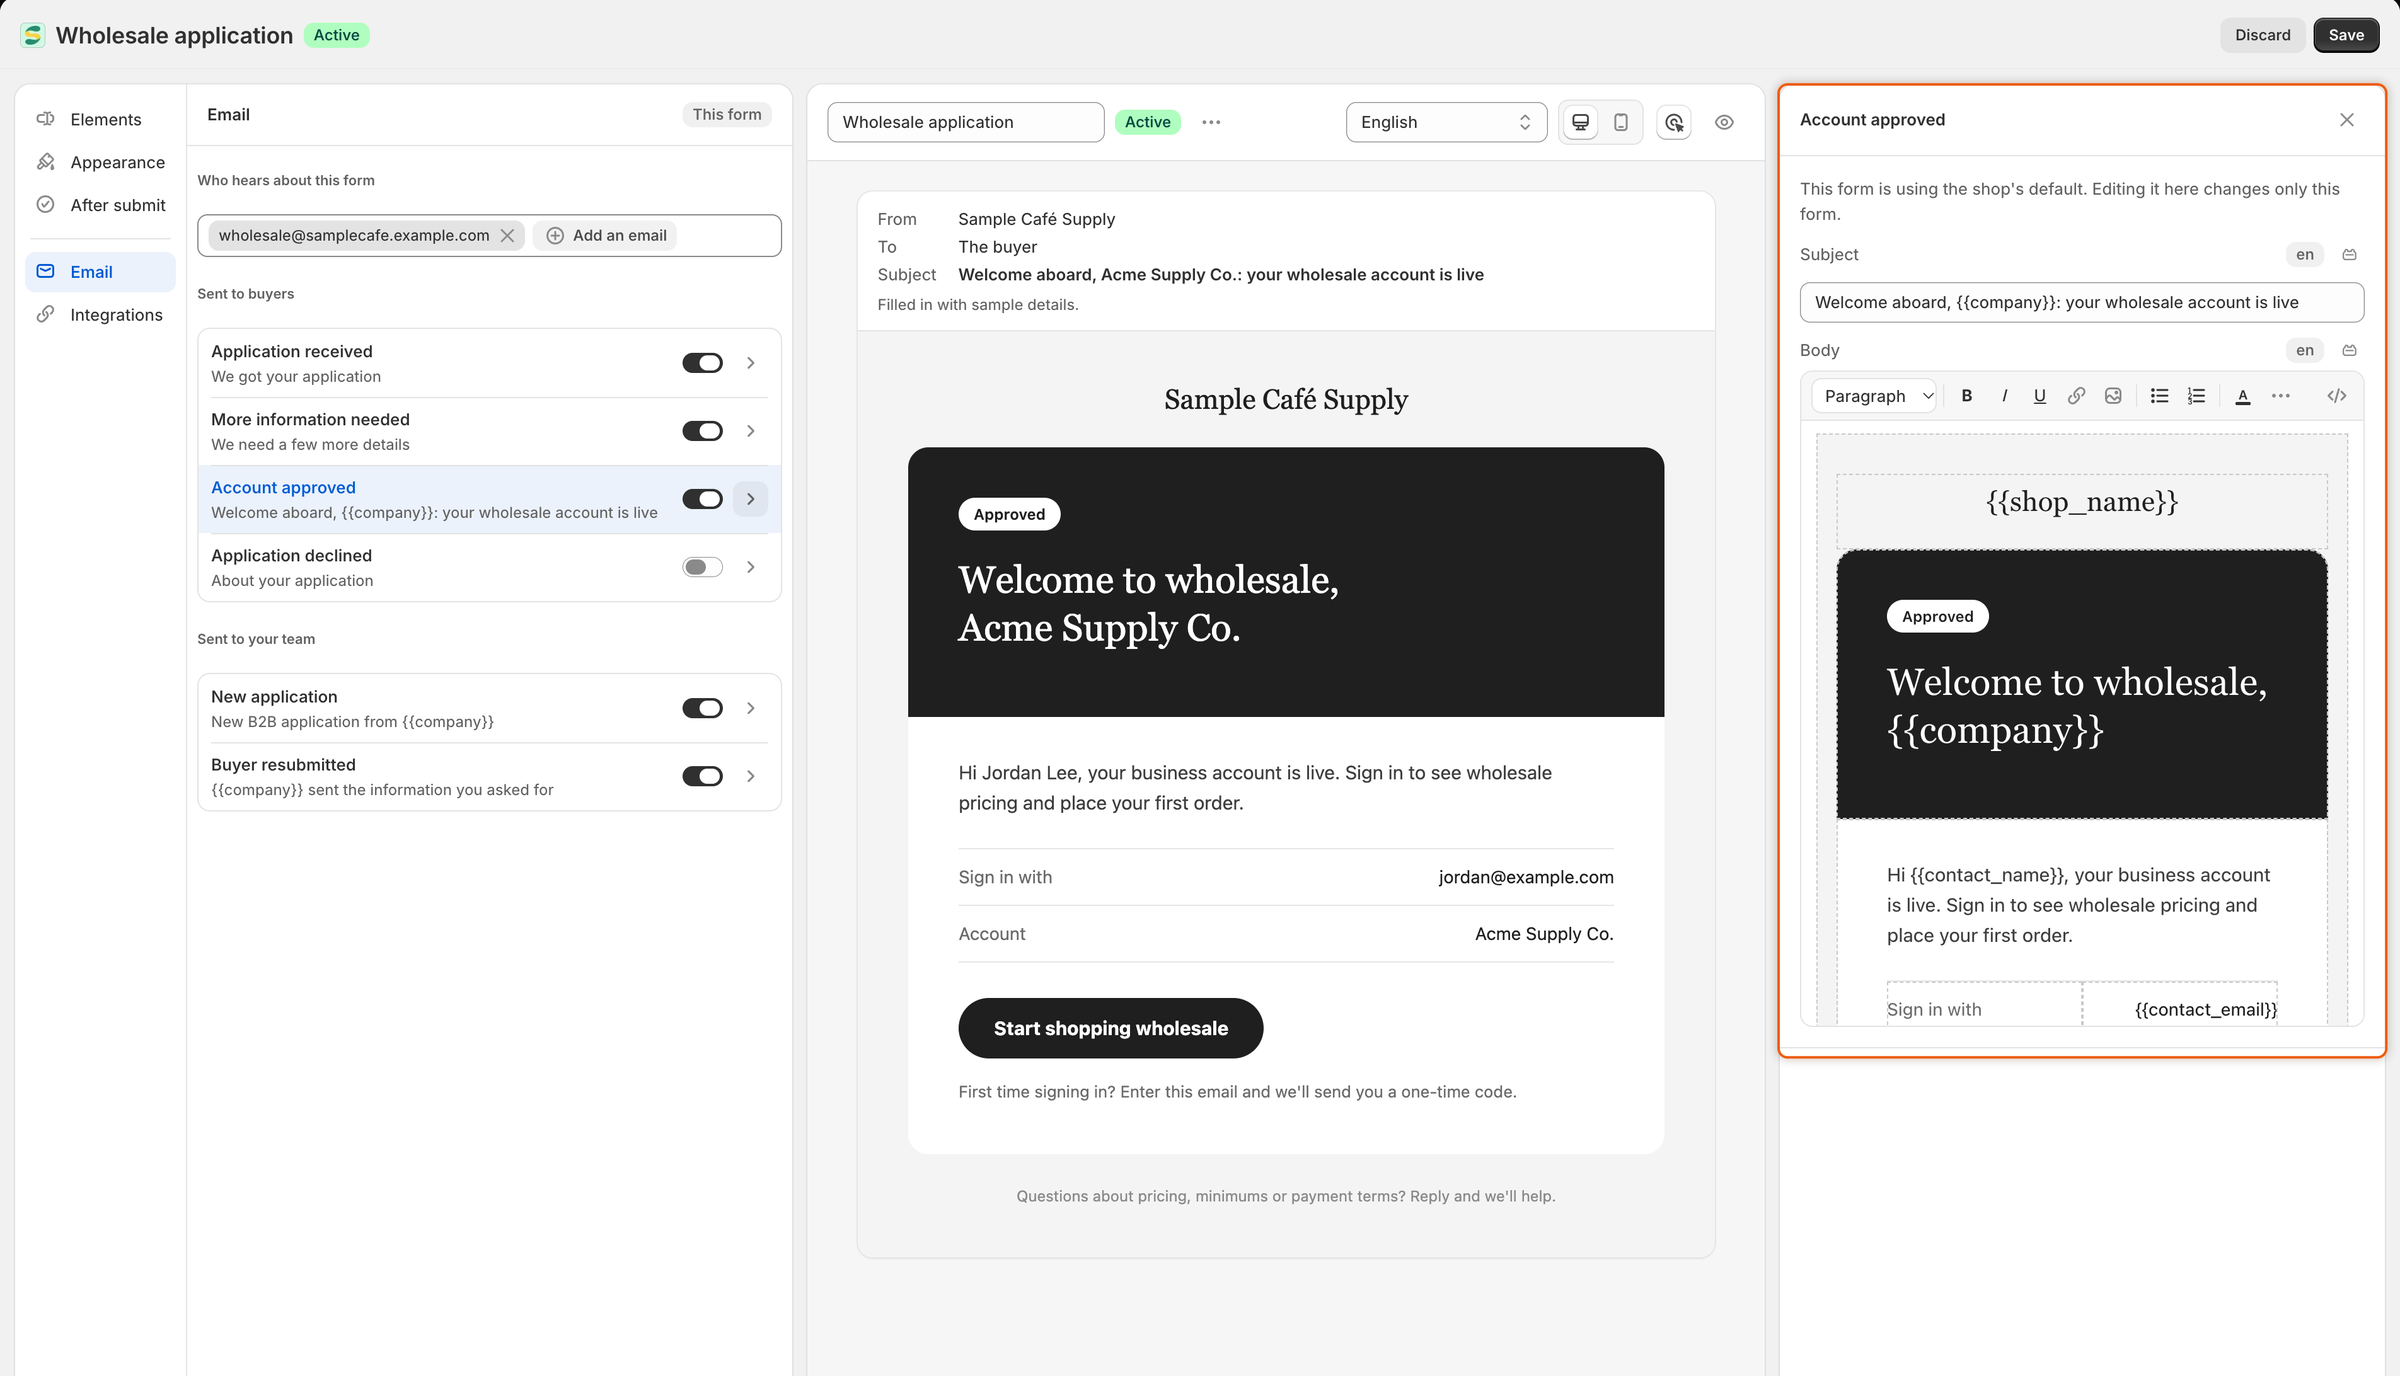Click the app logo beside Wholesale application title
The image size is (2400, 1376).
pos(33,35)
